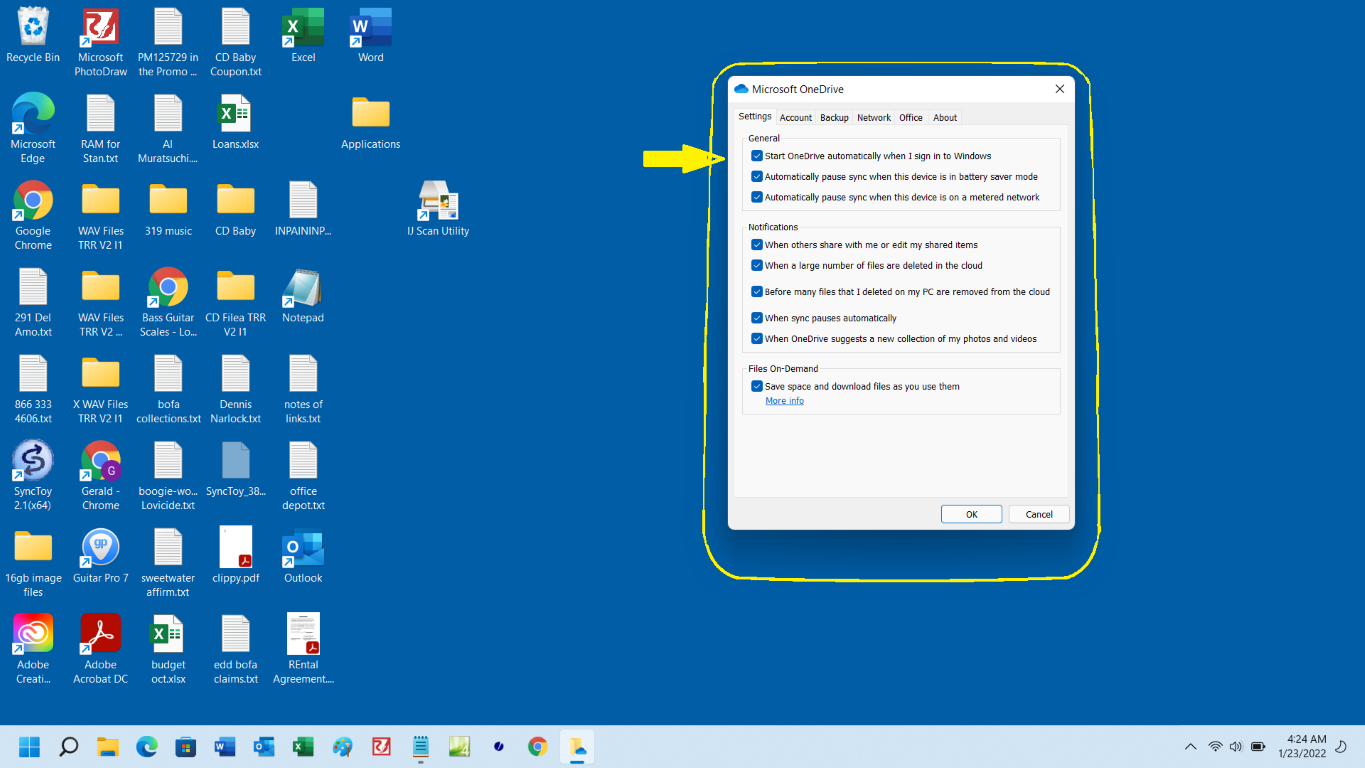The image size is (1365, 768).
Task: Select the CD Baby Coupon.txt file
Action: point(236,43)
